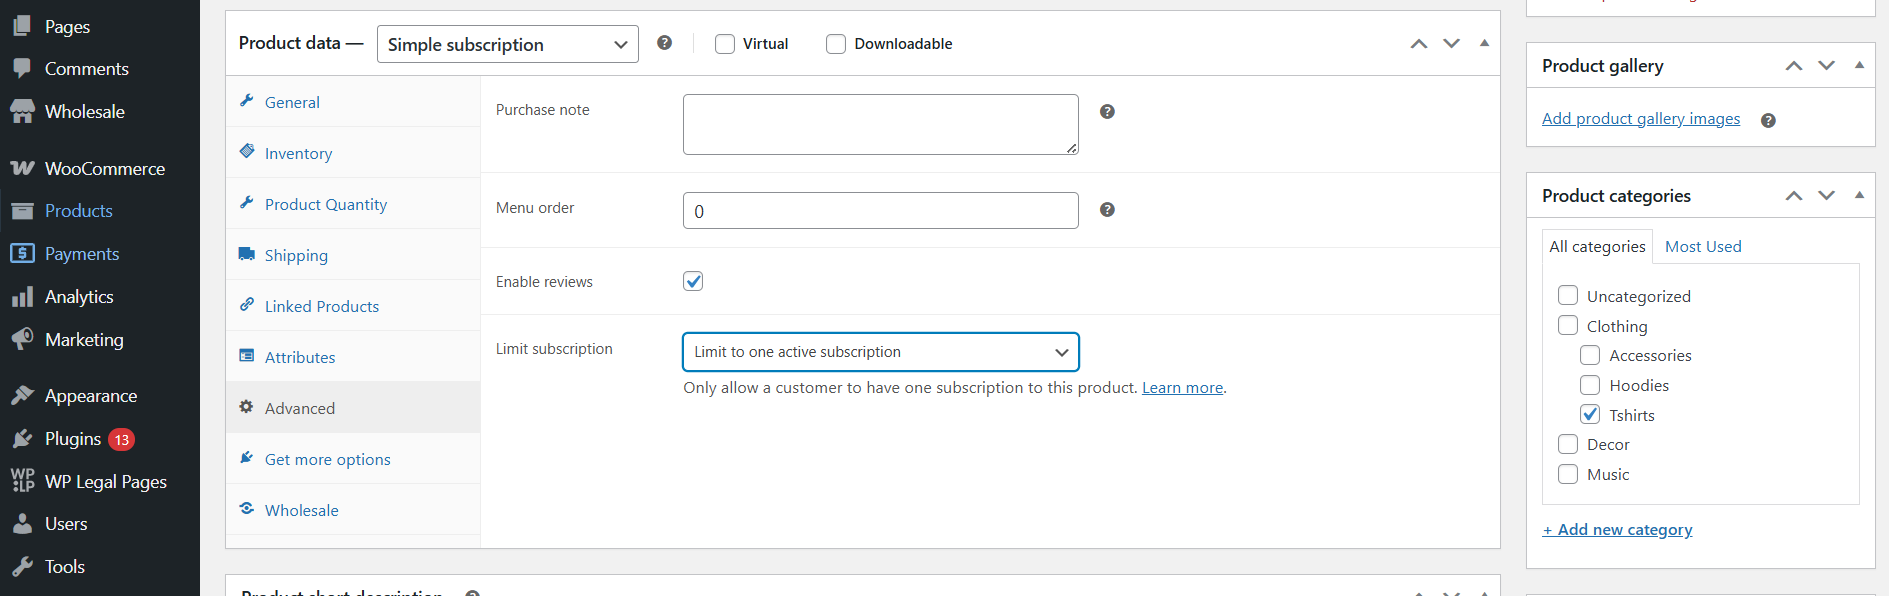Viewport: 1889px width, 596px height.
Task: Untick the Tshirts category checkbox
Action: tap(1590, 414)
